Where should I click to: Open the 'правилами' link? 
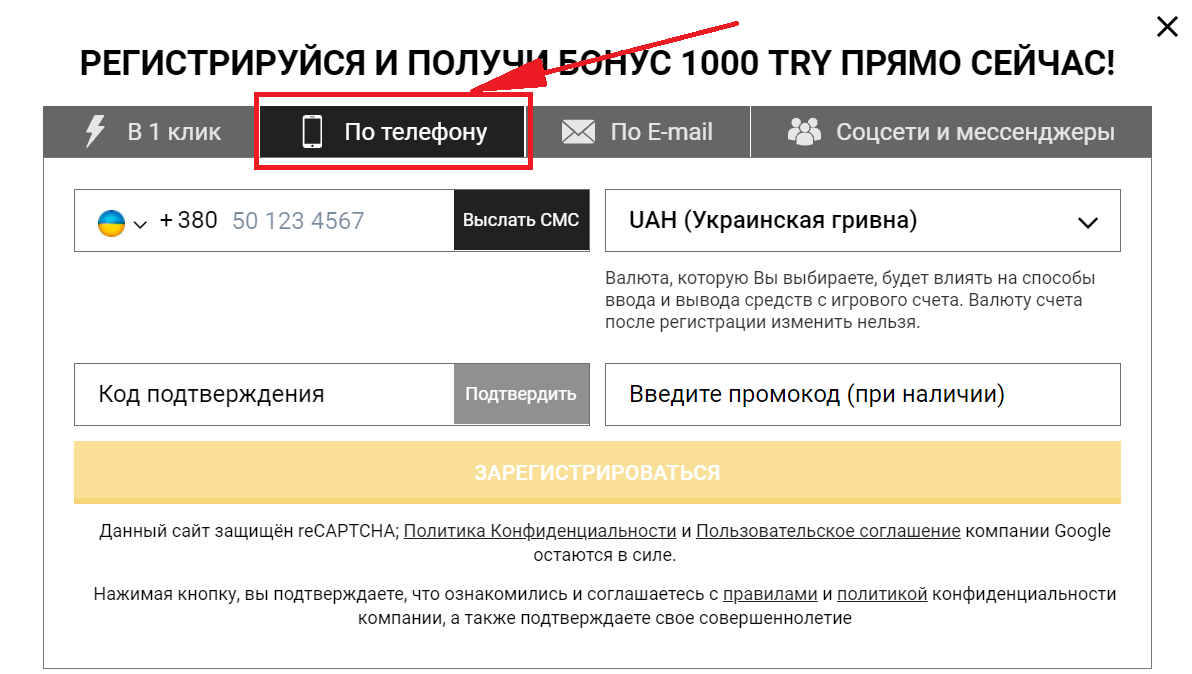pyautogui.click(x=770, y=594)
